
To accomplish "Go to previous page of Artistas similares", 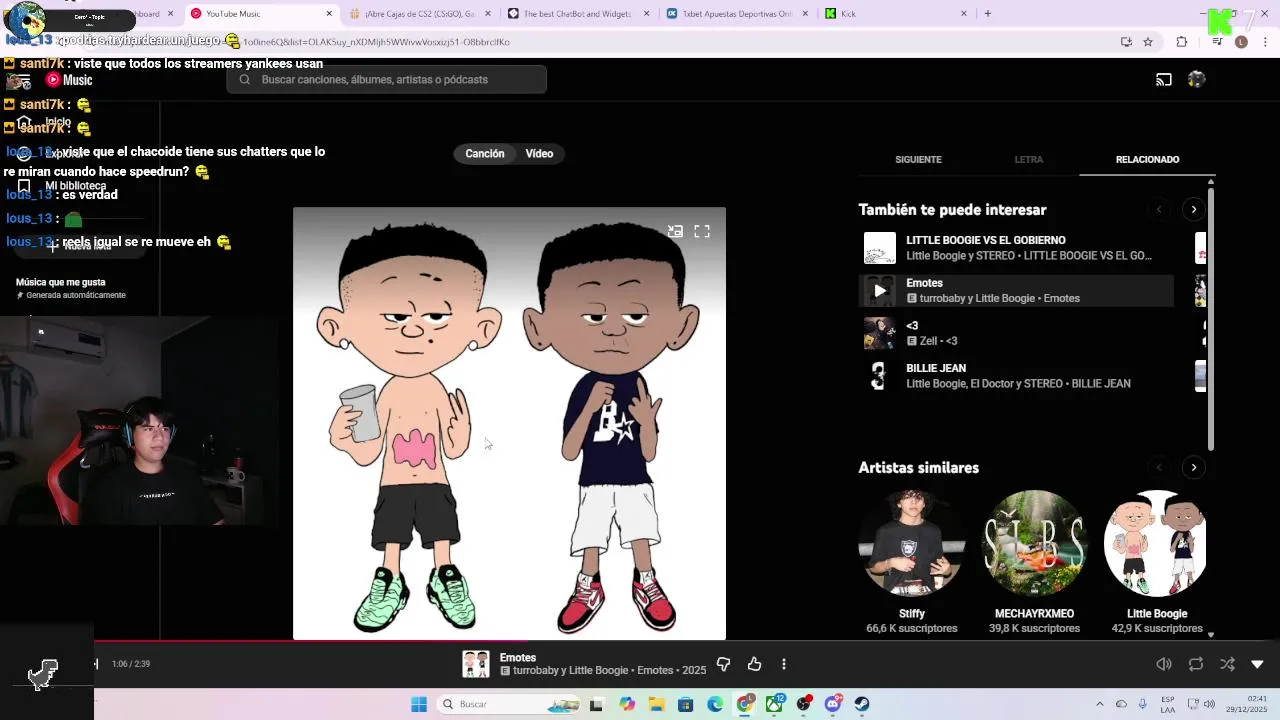I will click(x=1160, y=468).
